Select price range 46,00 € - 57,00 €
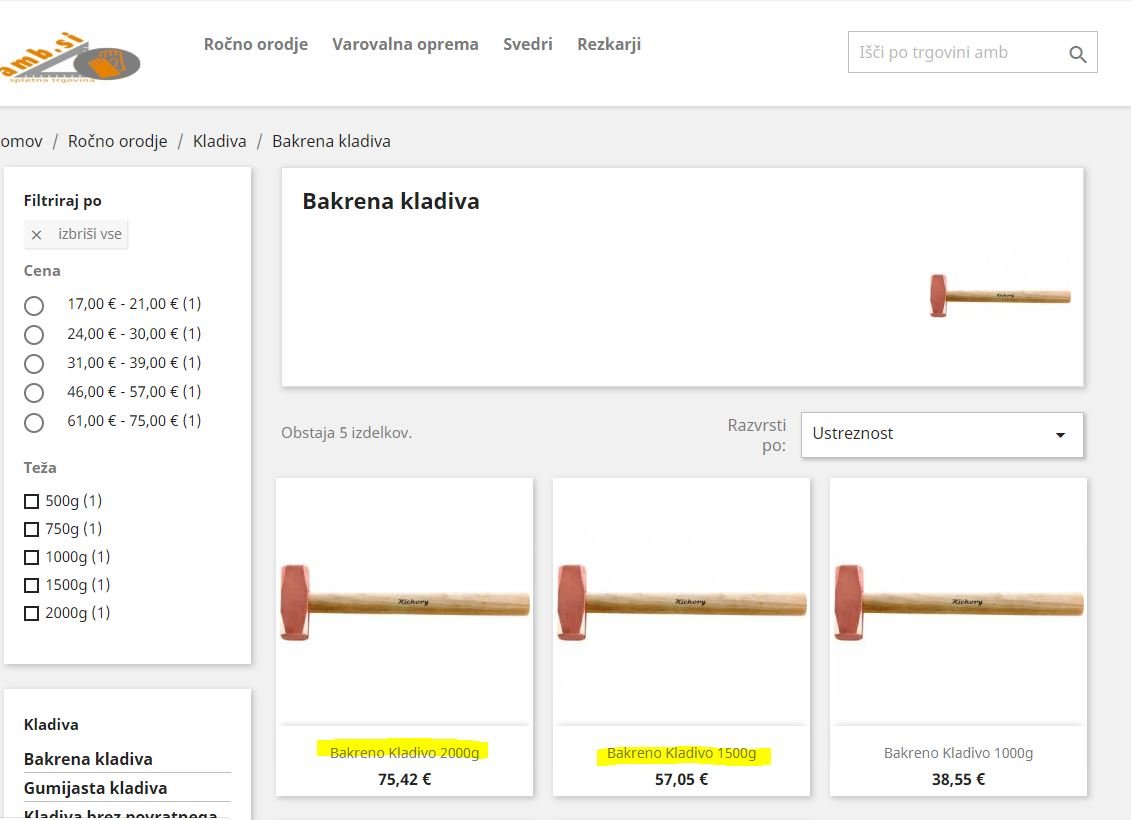 (34, 393)
